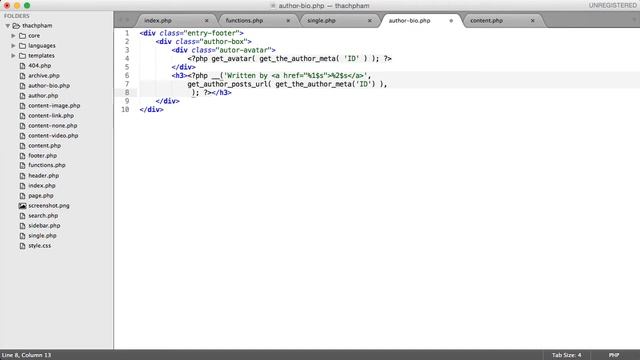The image size is (640, 360).
Task: Close the index.php tab
Action: (207, 20)
